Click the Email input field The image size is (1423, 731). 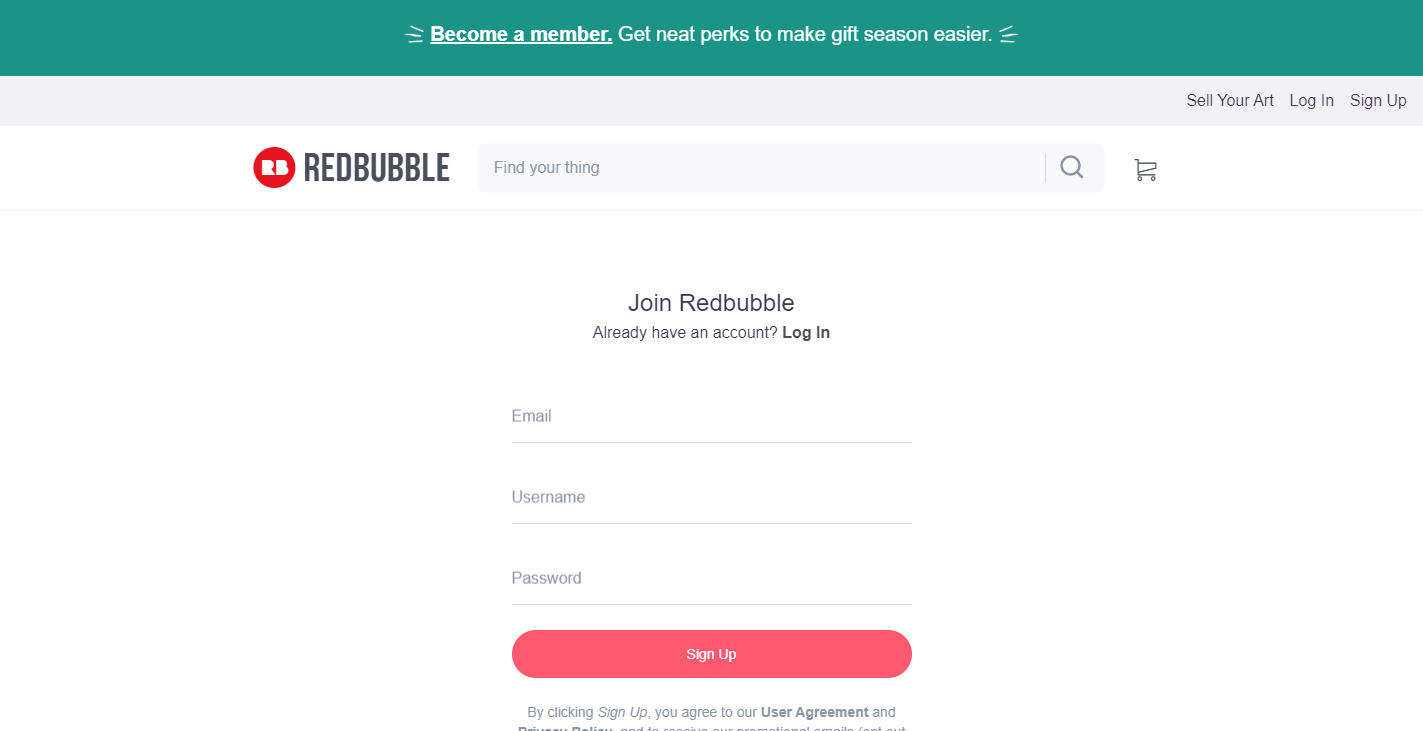[x=711, y=418]
